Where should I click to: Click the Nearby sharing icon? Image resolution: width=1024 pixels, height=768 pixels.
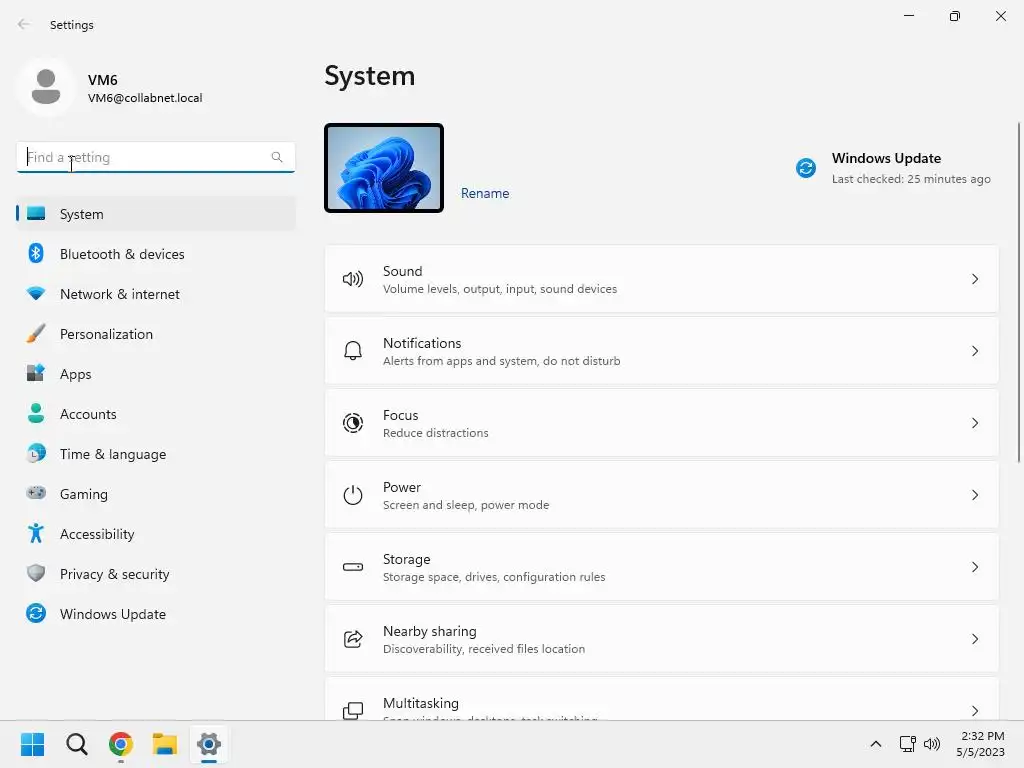353,639
